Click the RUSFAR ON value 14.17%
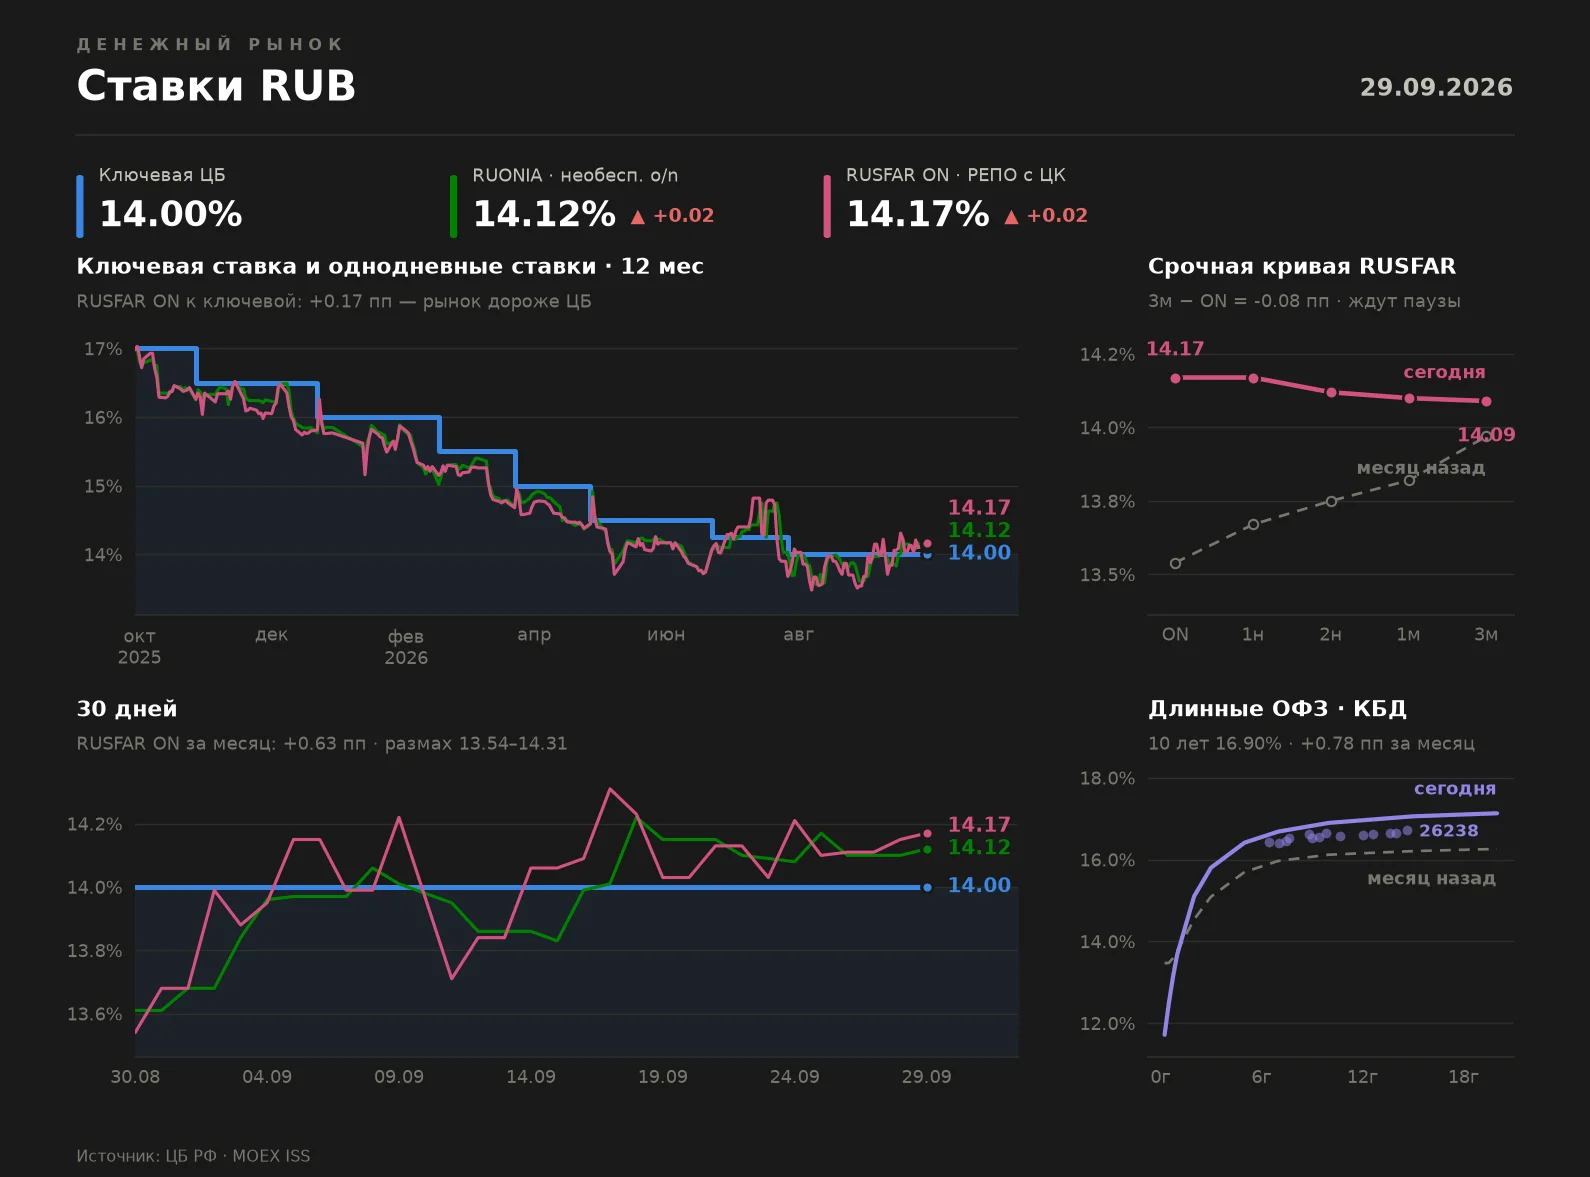The image size is (1590, 1177). pyautogui.click(x=918, y=214)
